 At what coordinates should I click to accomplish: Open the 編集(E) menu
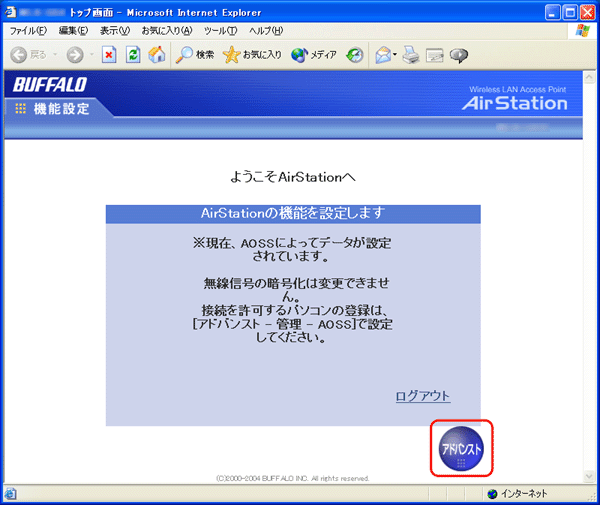coord(73,31)
